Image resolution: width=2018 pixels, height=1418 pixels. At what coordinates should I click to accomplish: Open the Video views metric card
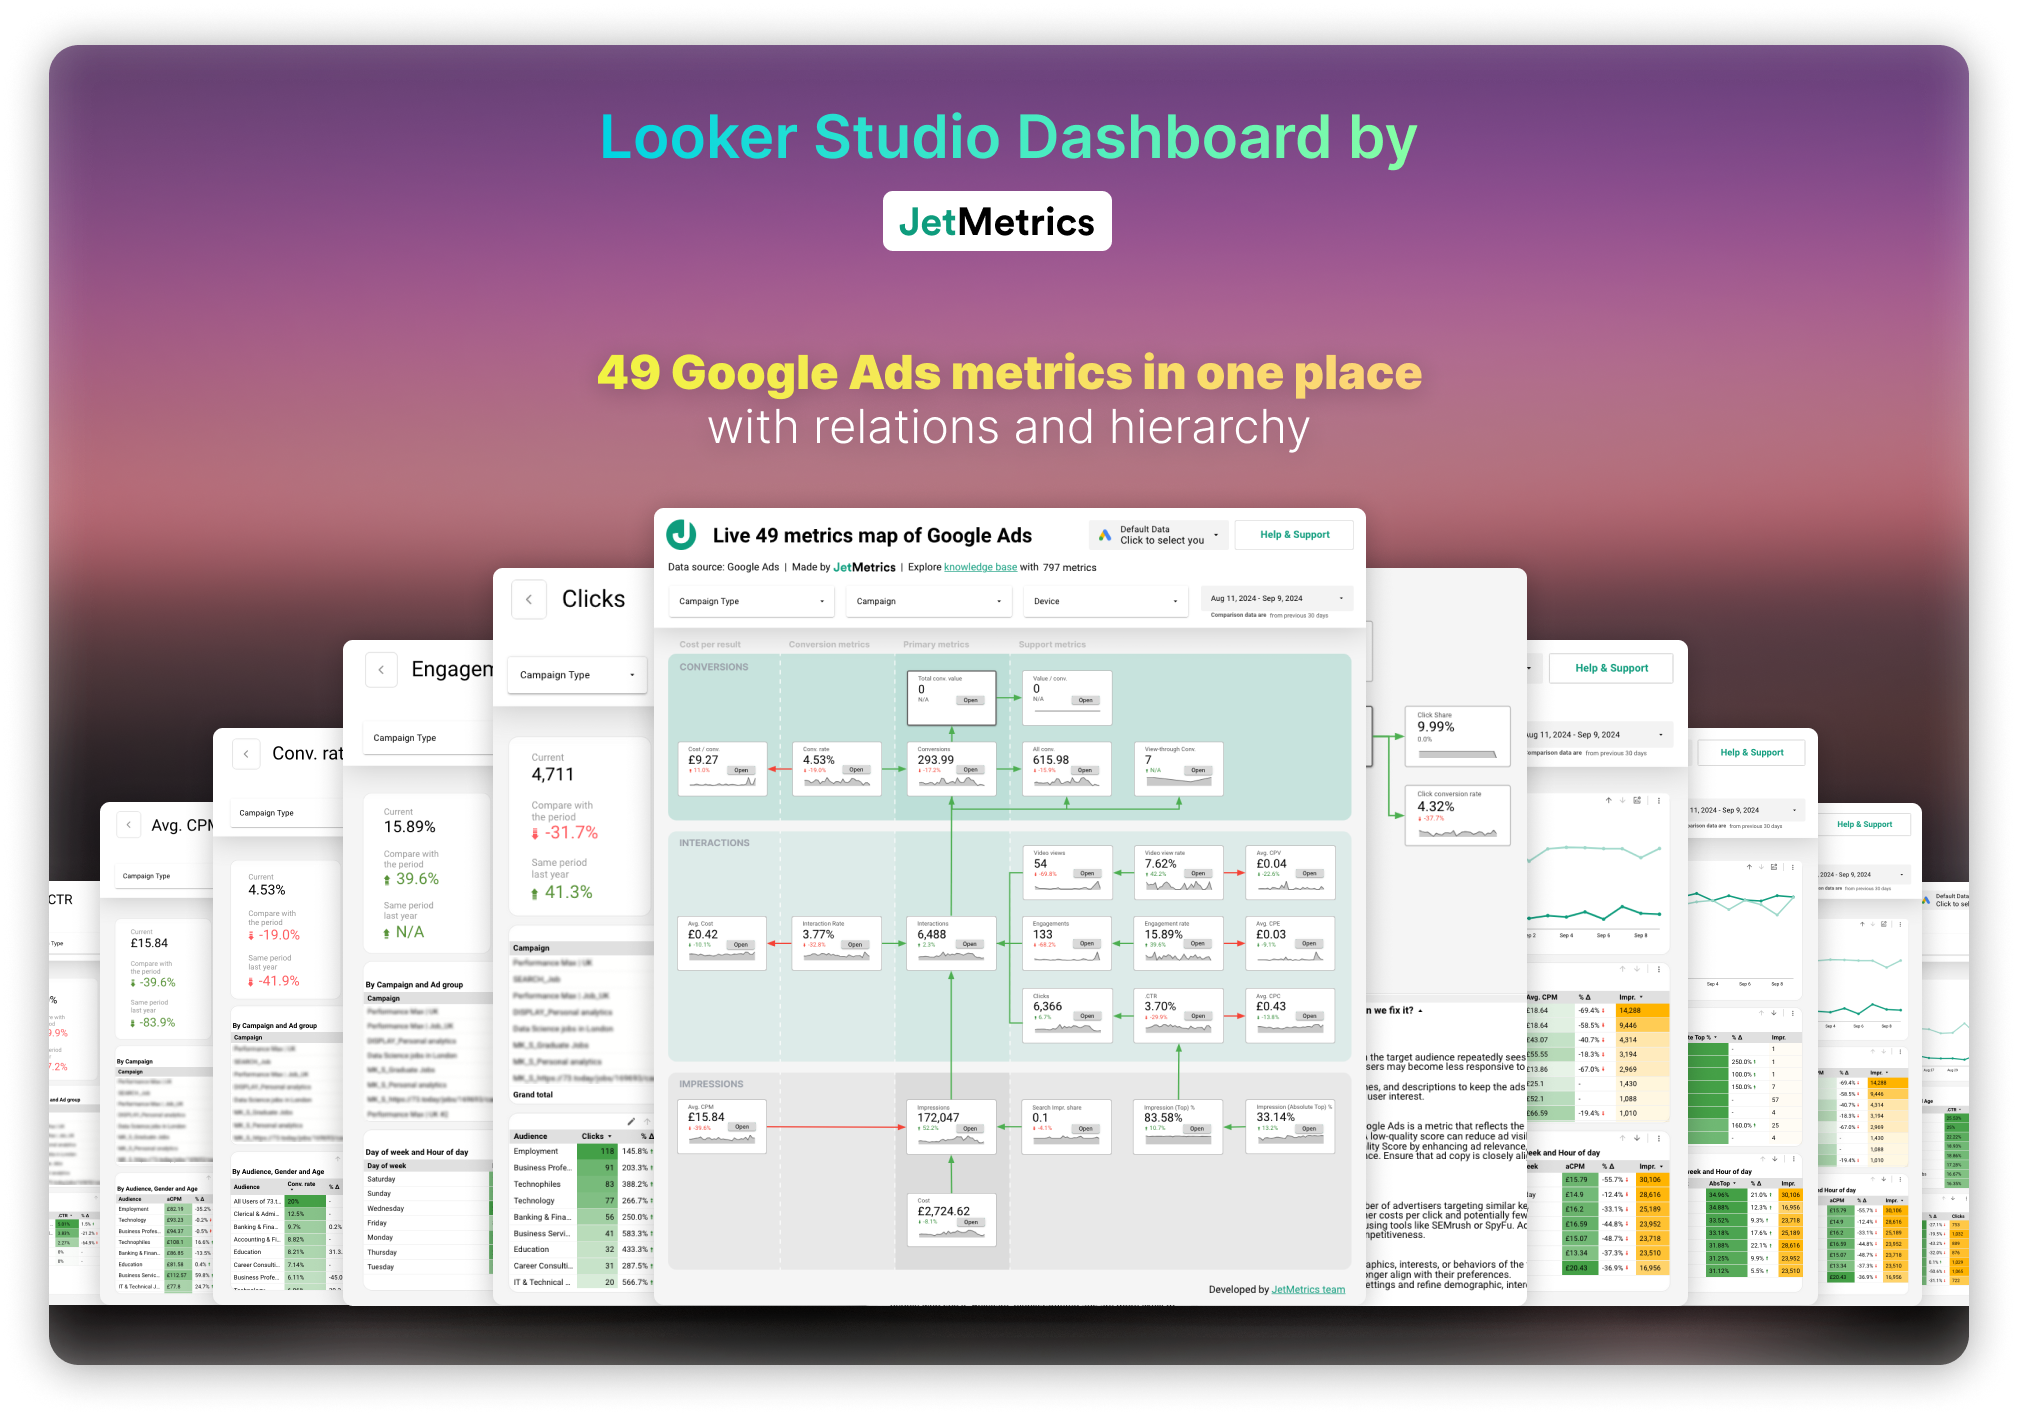(1087, 873)
